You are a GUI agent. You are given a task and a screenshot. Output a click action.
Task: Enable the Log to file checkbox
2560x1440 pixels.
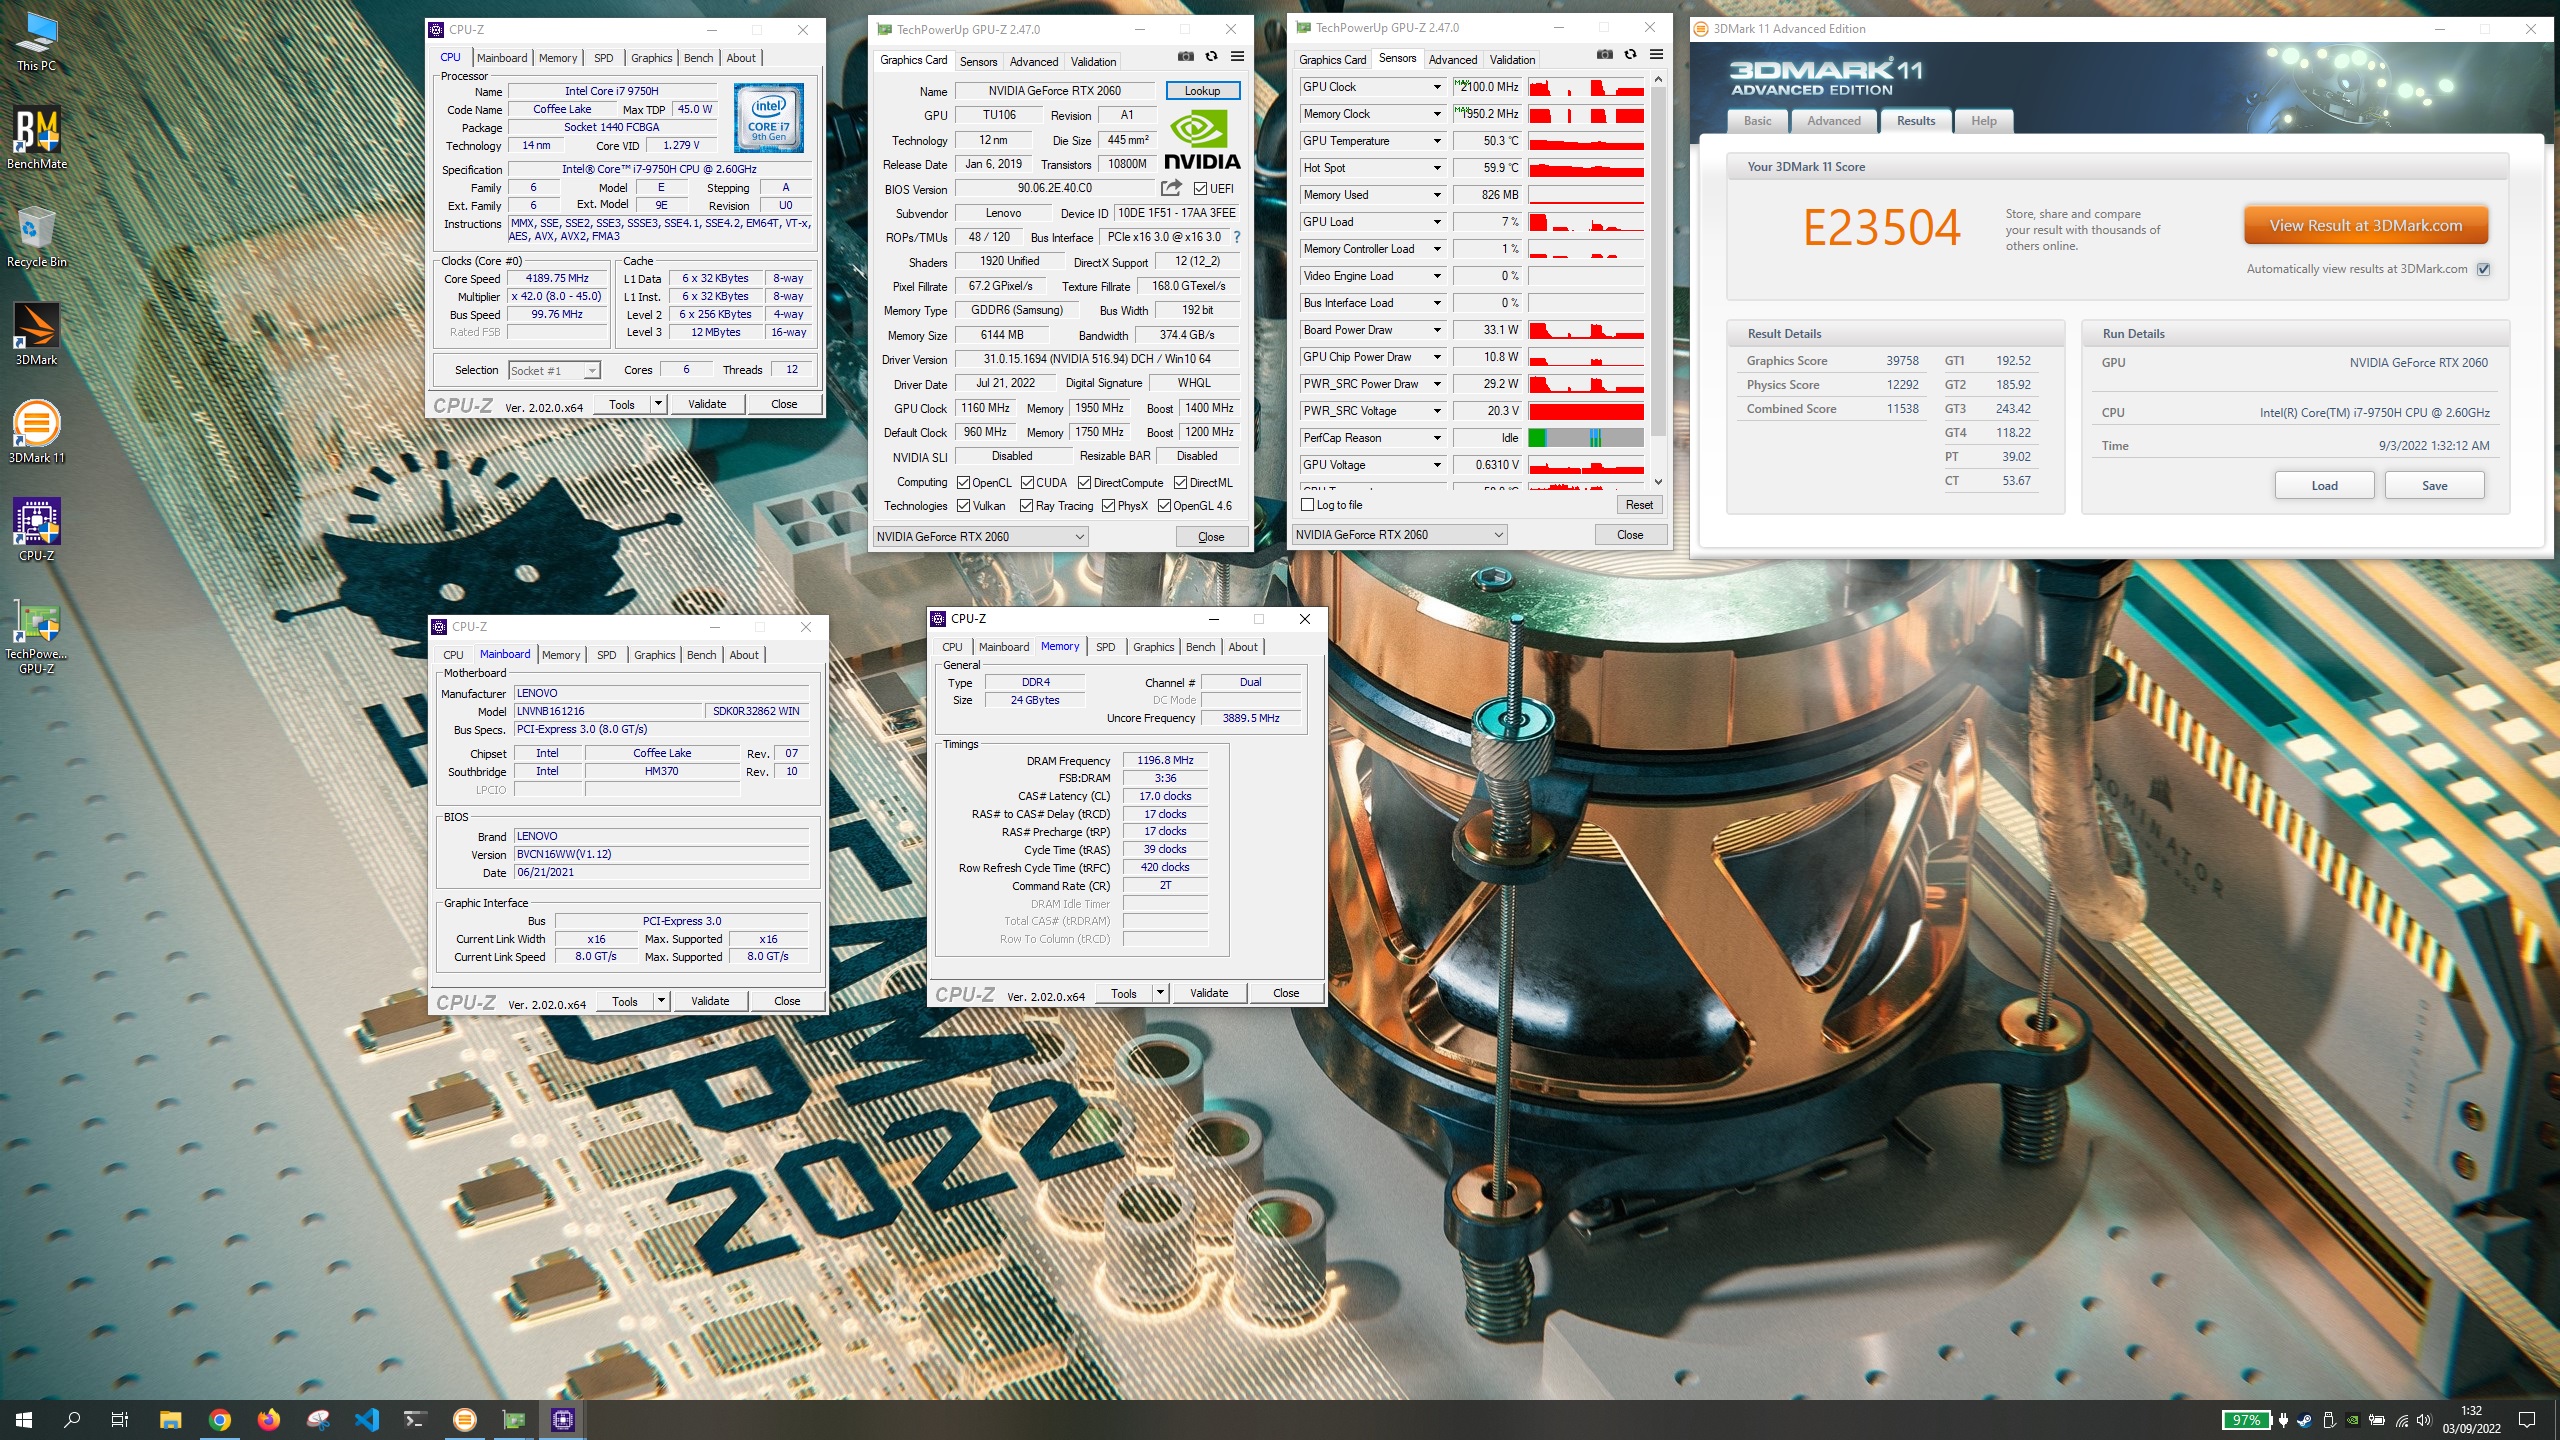coord(1307,505)
